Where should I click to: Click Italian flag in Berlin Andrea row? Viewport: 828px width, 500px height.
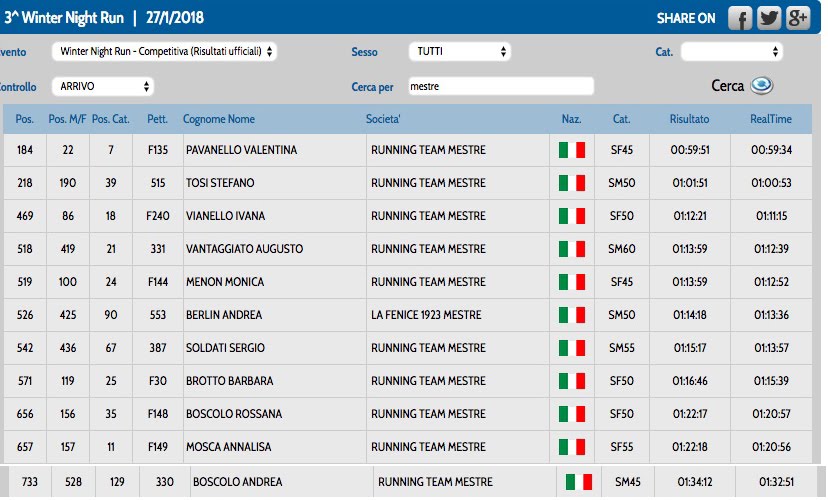point(572,315)
